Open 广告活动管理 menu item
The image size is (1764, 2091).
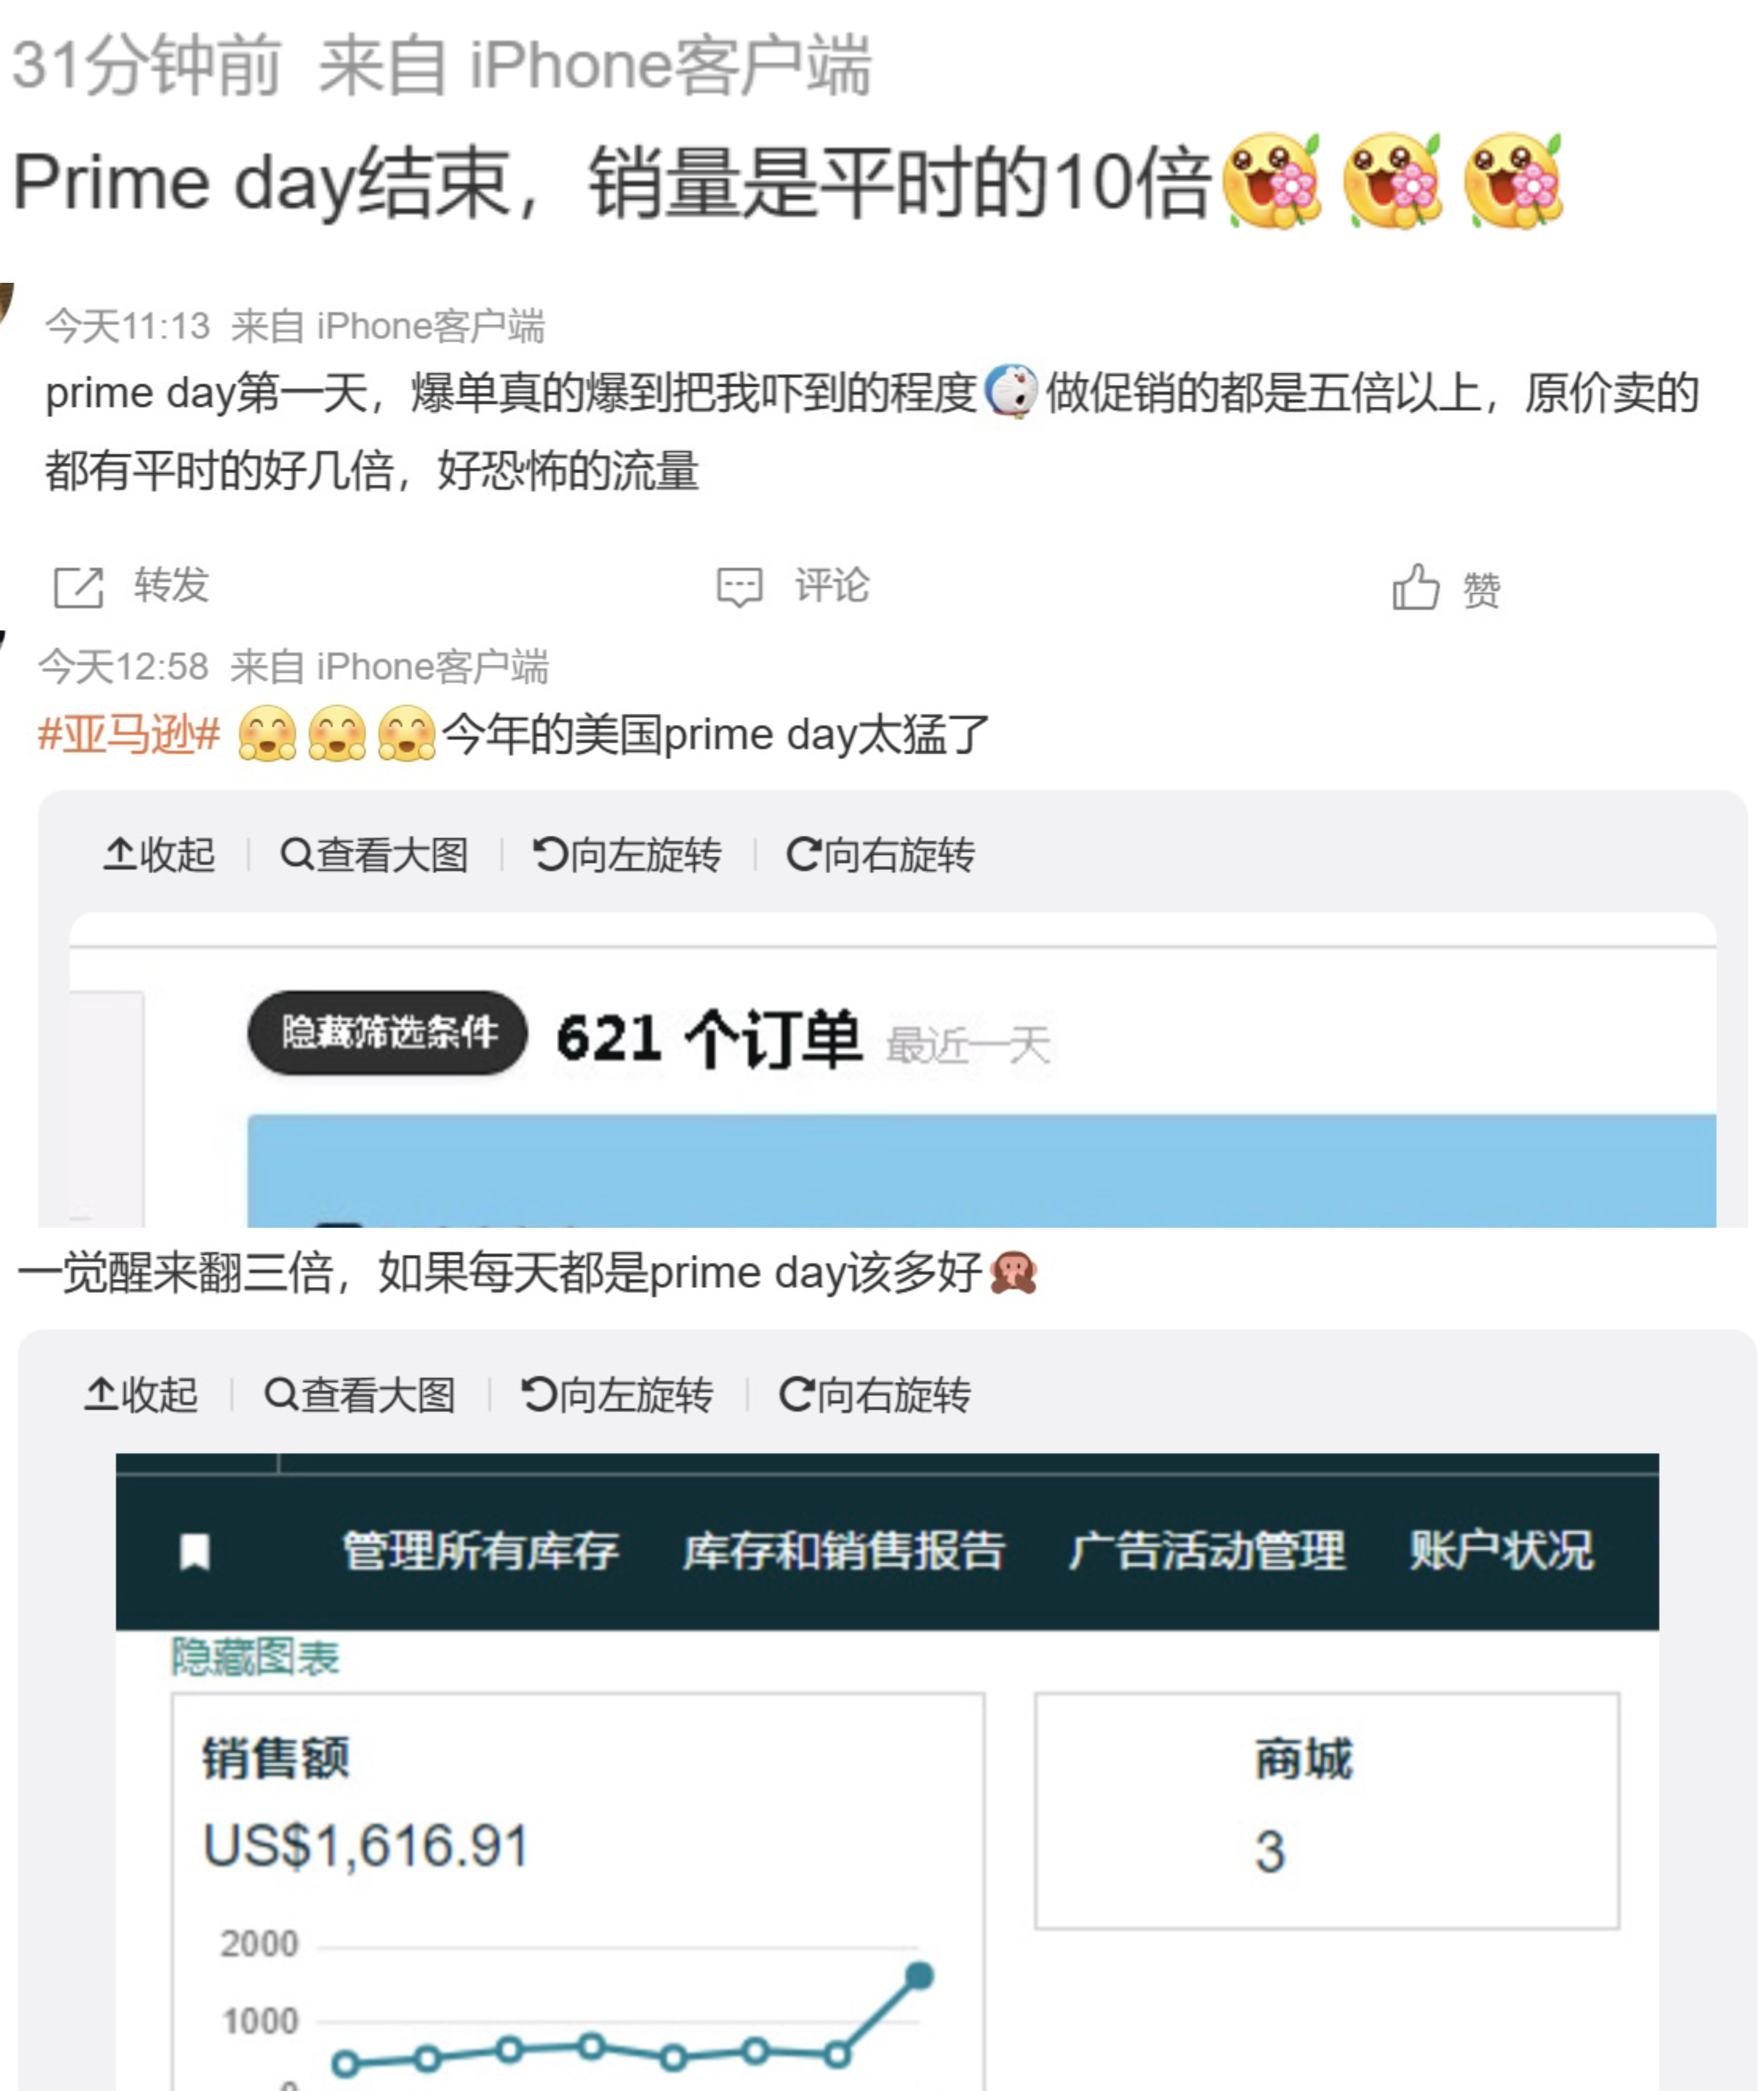tap(1207, 1551)
